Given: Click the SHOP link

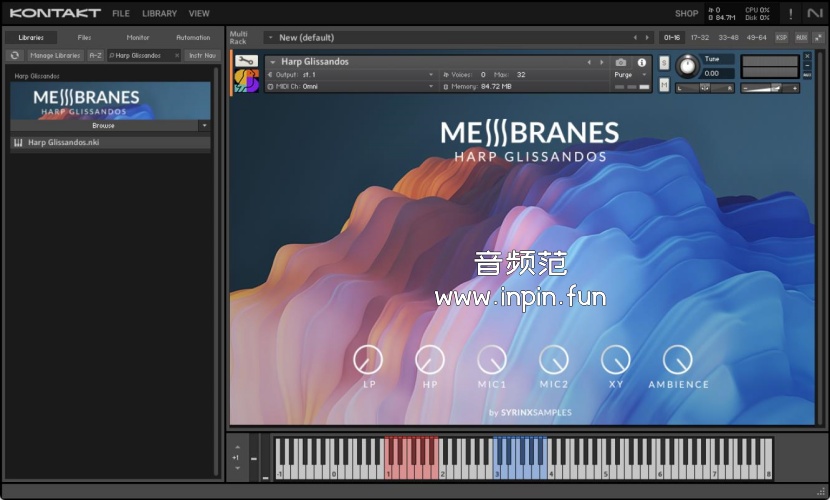Looking at the screenshot, I should [x=686, y=14].
